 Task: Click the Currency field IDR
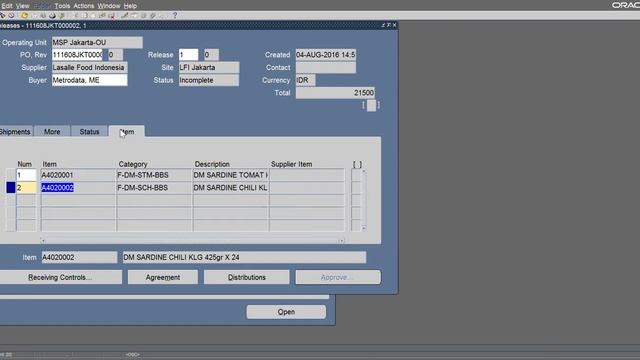pyautogui.click(x=305, y=80)
